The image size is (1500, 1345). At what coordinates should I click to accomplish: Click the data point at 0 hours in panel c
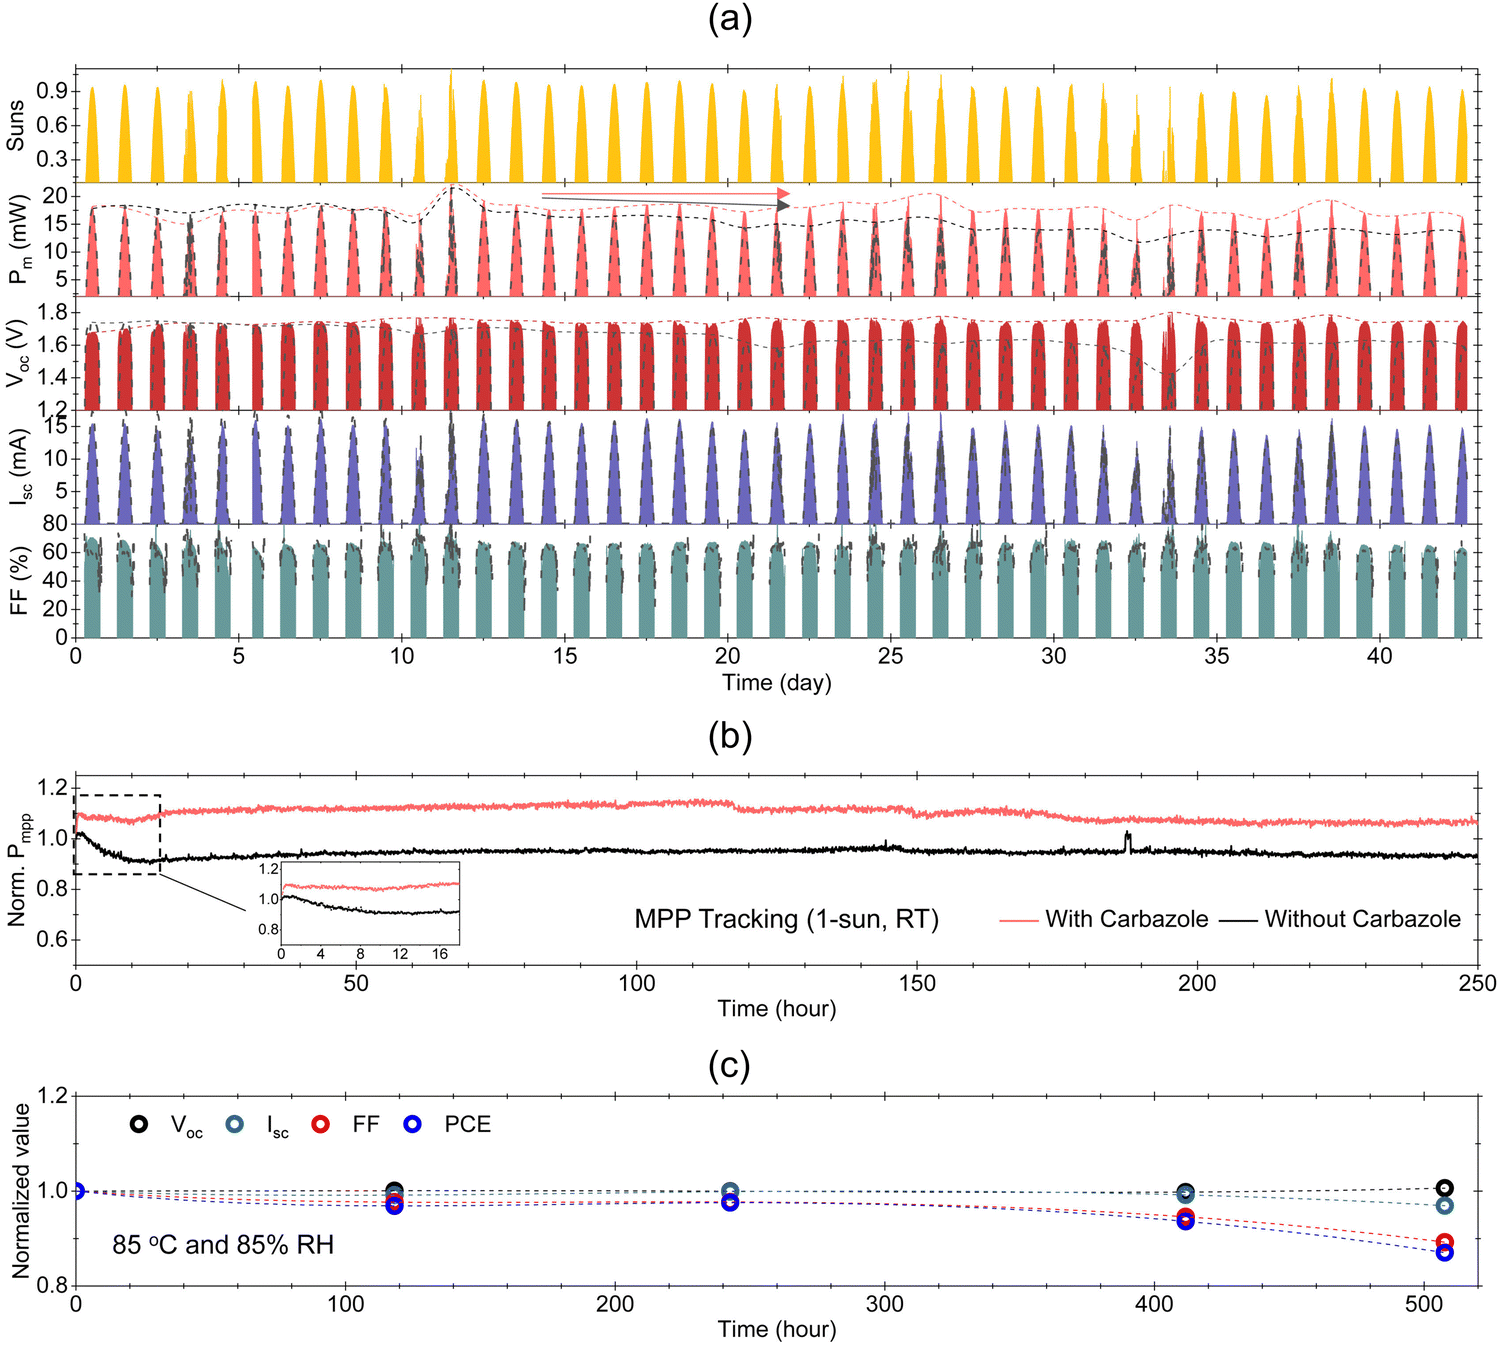point(76,1190)
